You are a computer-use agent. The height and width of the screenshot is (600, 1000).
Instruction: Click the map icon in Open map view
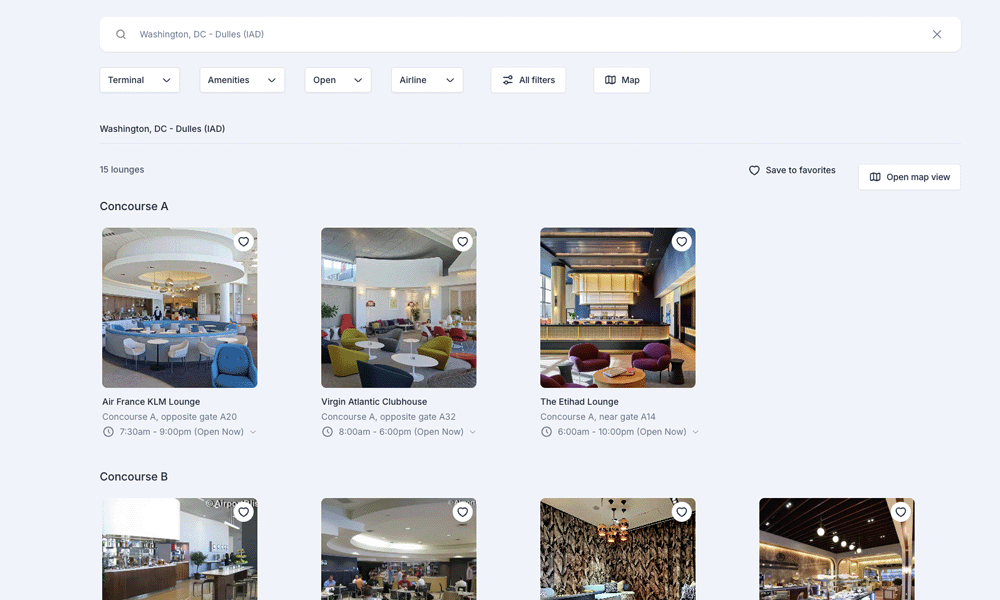coord(875,177)
